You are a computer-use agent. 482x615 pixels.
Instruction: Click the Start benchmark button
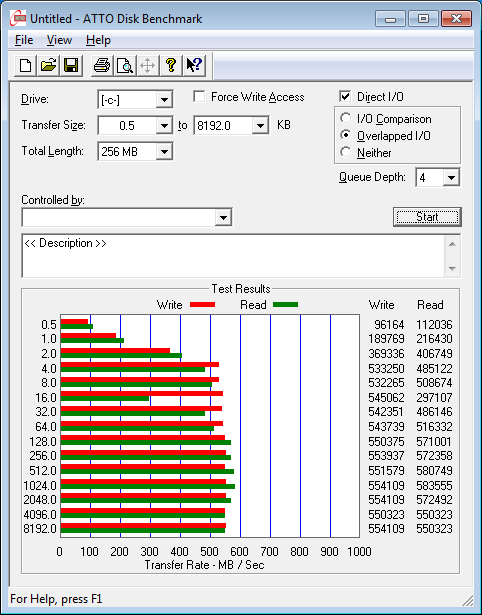(427, 217)
